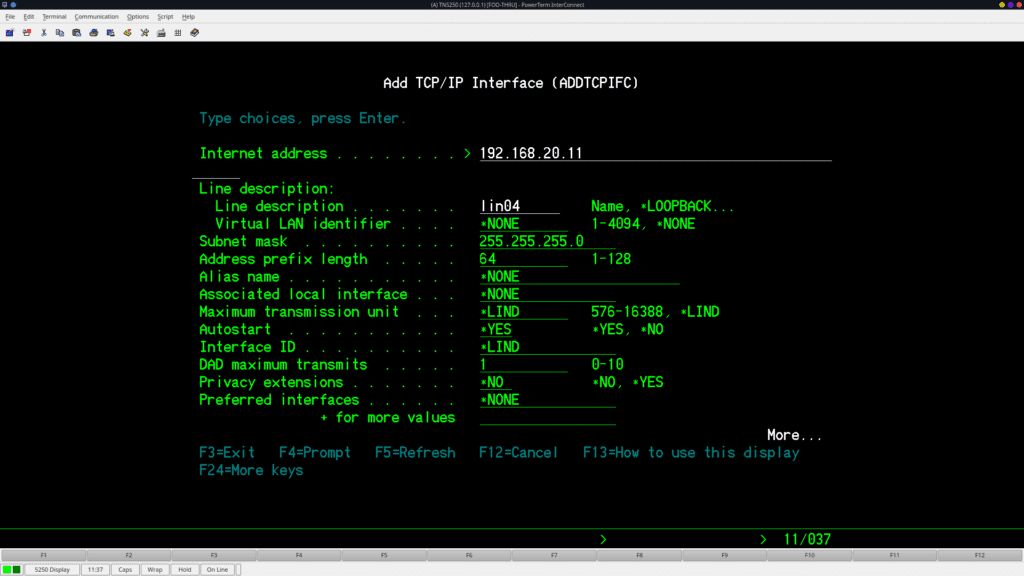Viewport: 1024px width, 576px height.
Task: Click the F12 soft key button
Action: pos(980,555)
